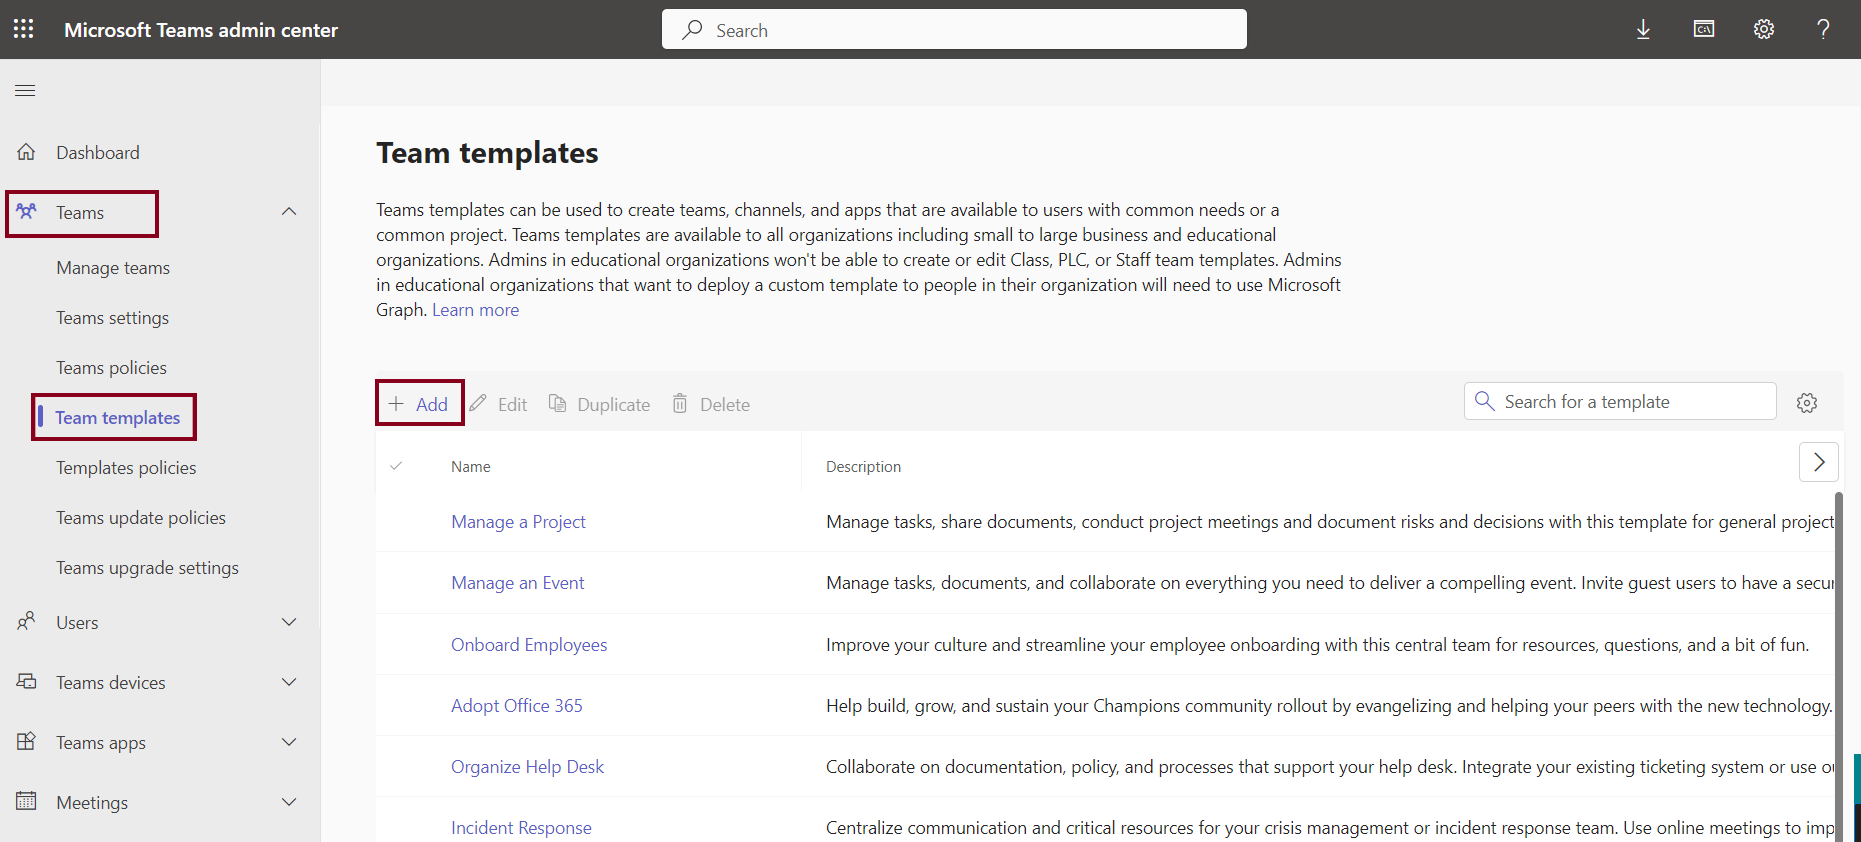Click the download icon in the header
The width and height of the screenshot is (1861, 842).
[x=1643, y=30]
